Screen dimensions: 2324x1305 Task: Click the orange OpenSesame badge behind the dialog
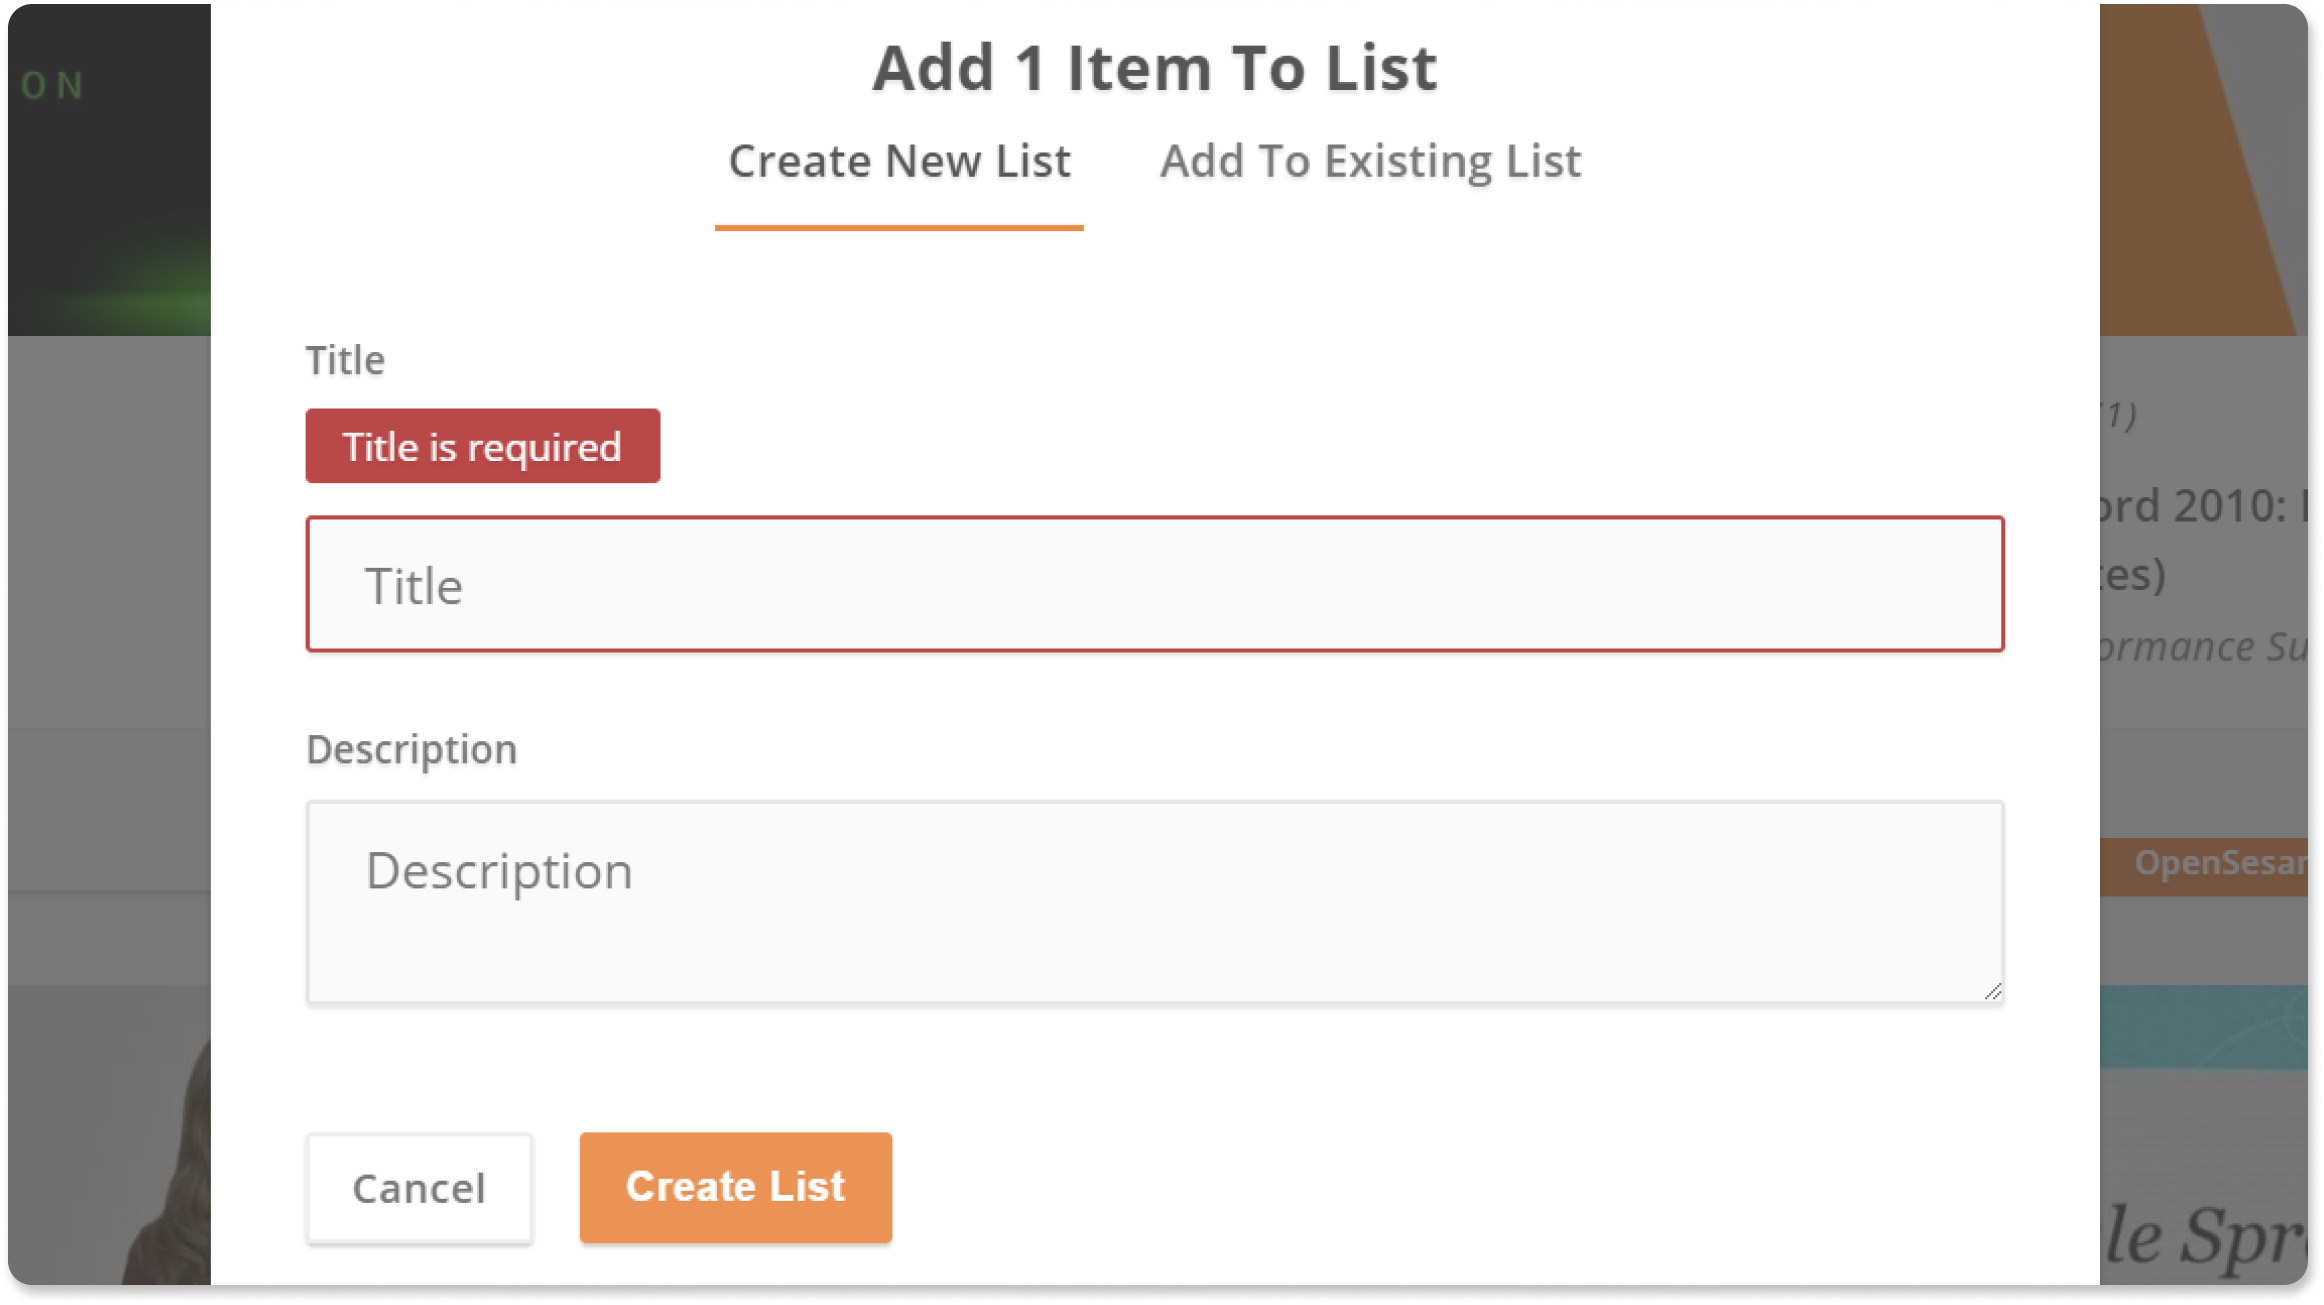tap(2204, 864)
